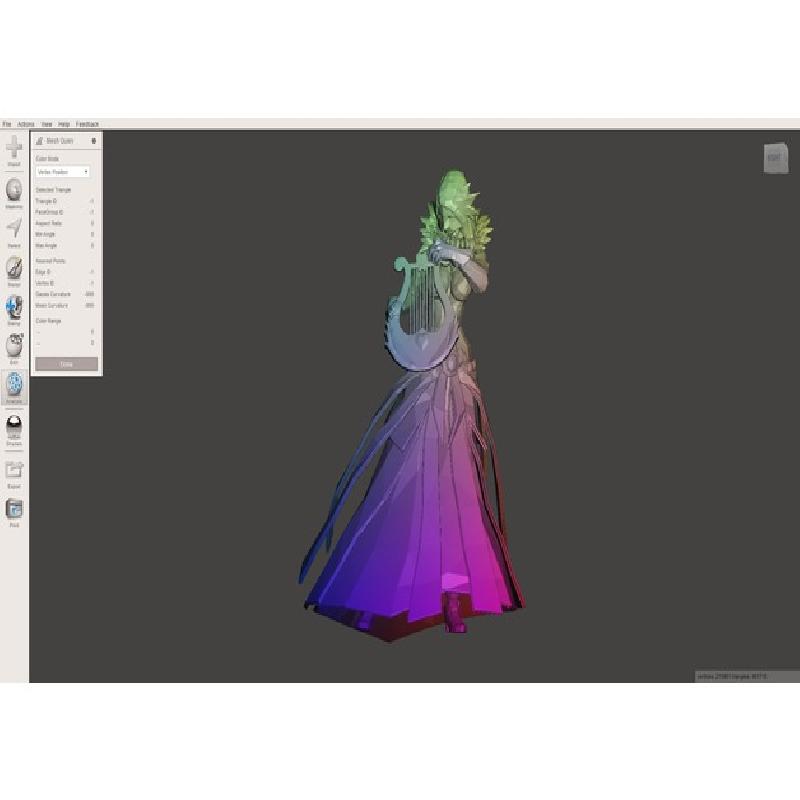Activate the Select tool arrow icon
Viewport: 800px width, 800px height.
pos(14,230)
